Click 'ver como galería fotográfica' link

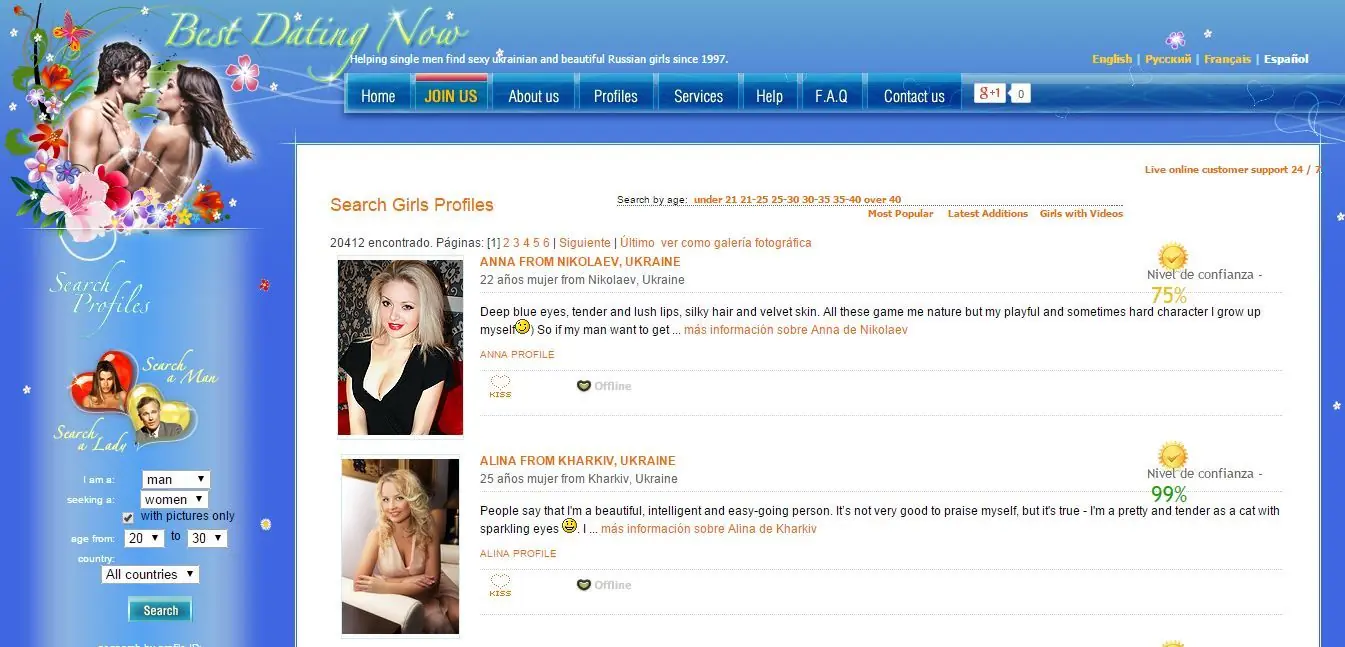click(x=736, y=243)
